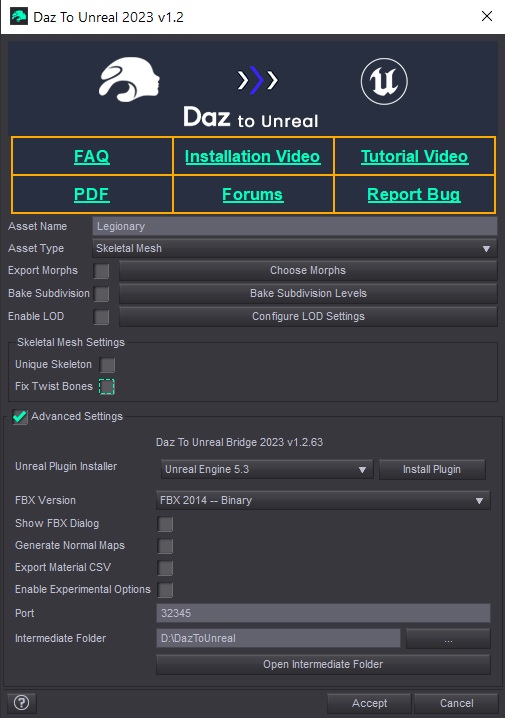505x718 pixels.
Task: Click the Daz head logo icon
Action: click(130, 79)
